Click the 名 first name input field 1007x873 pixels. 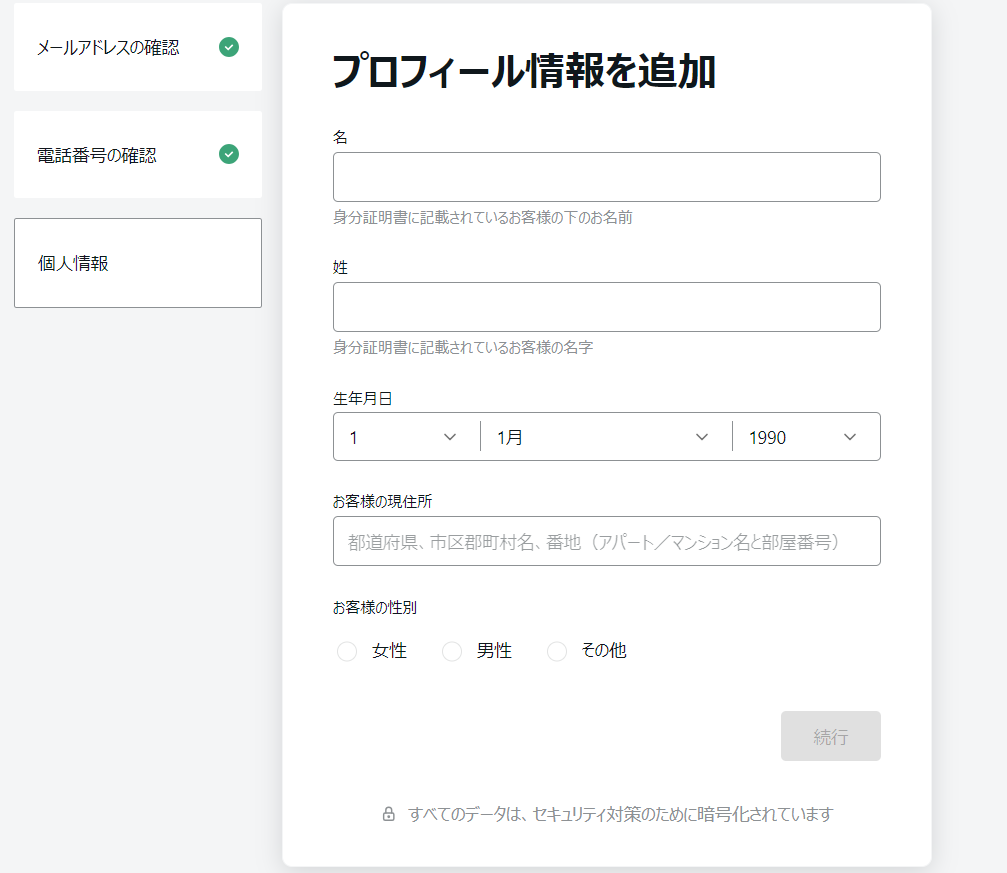pyautogui.click(x=606, y=176)
